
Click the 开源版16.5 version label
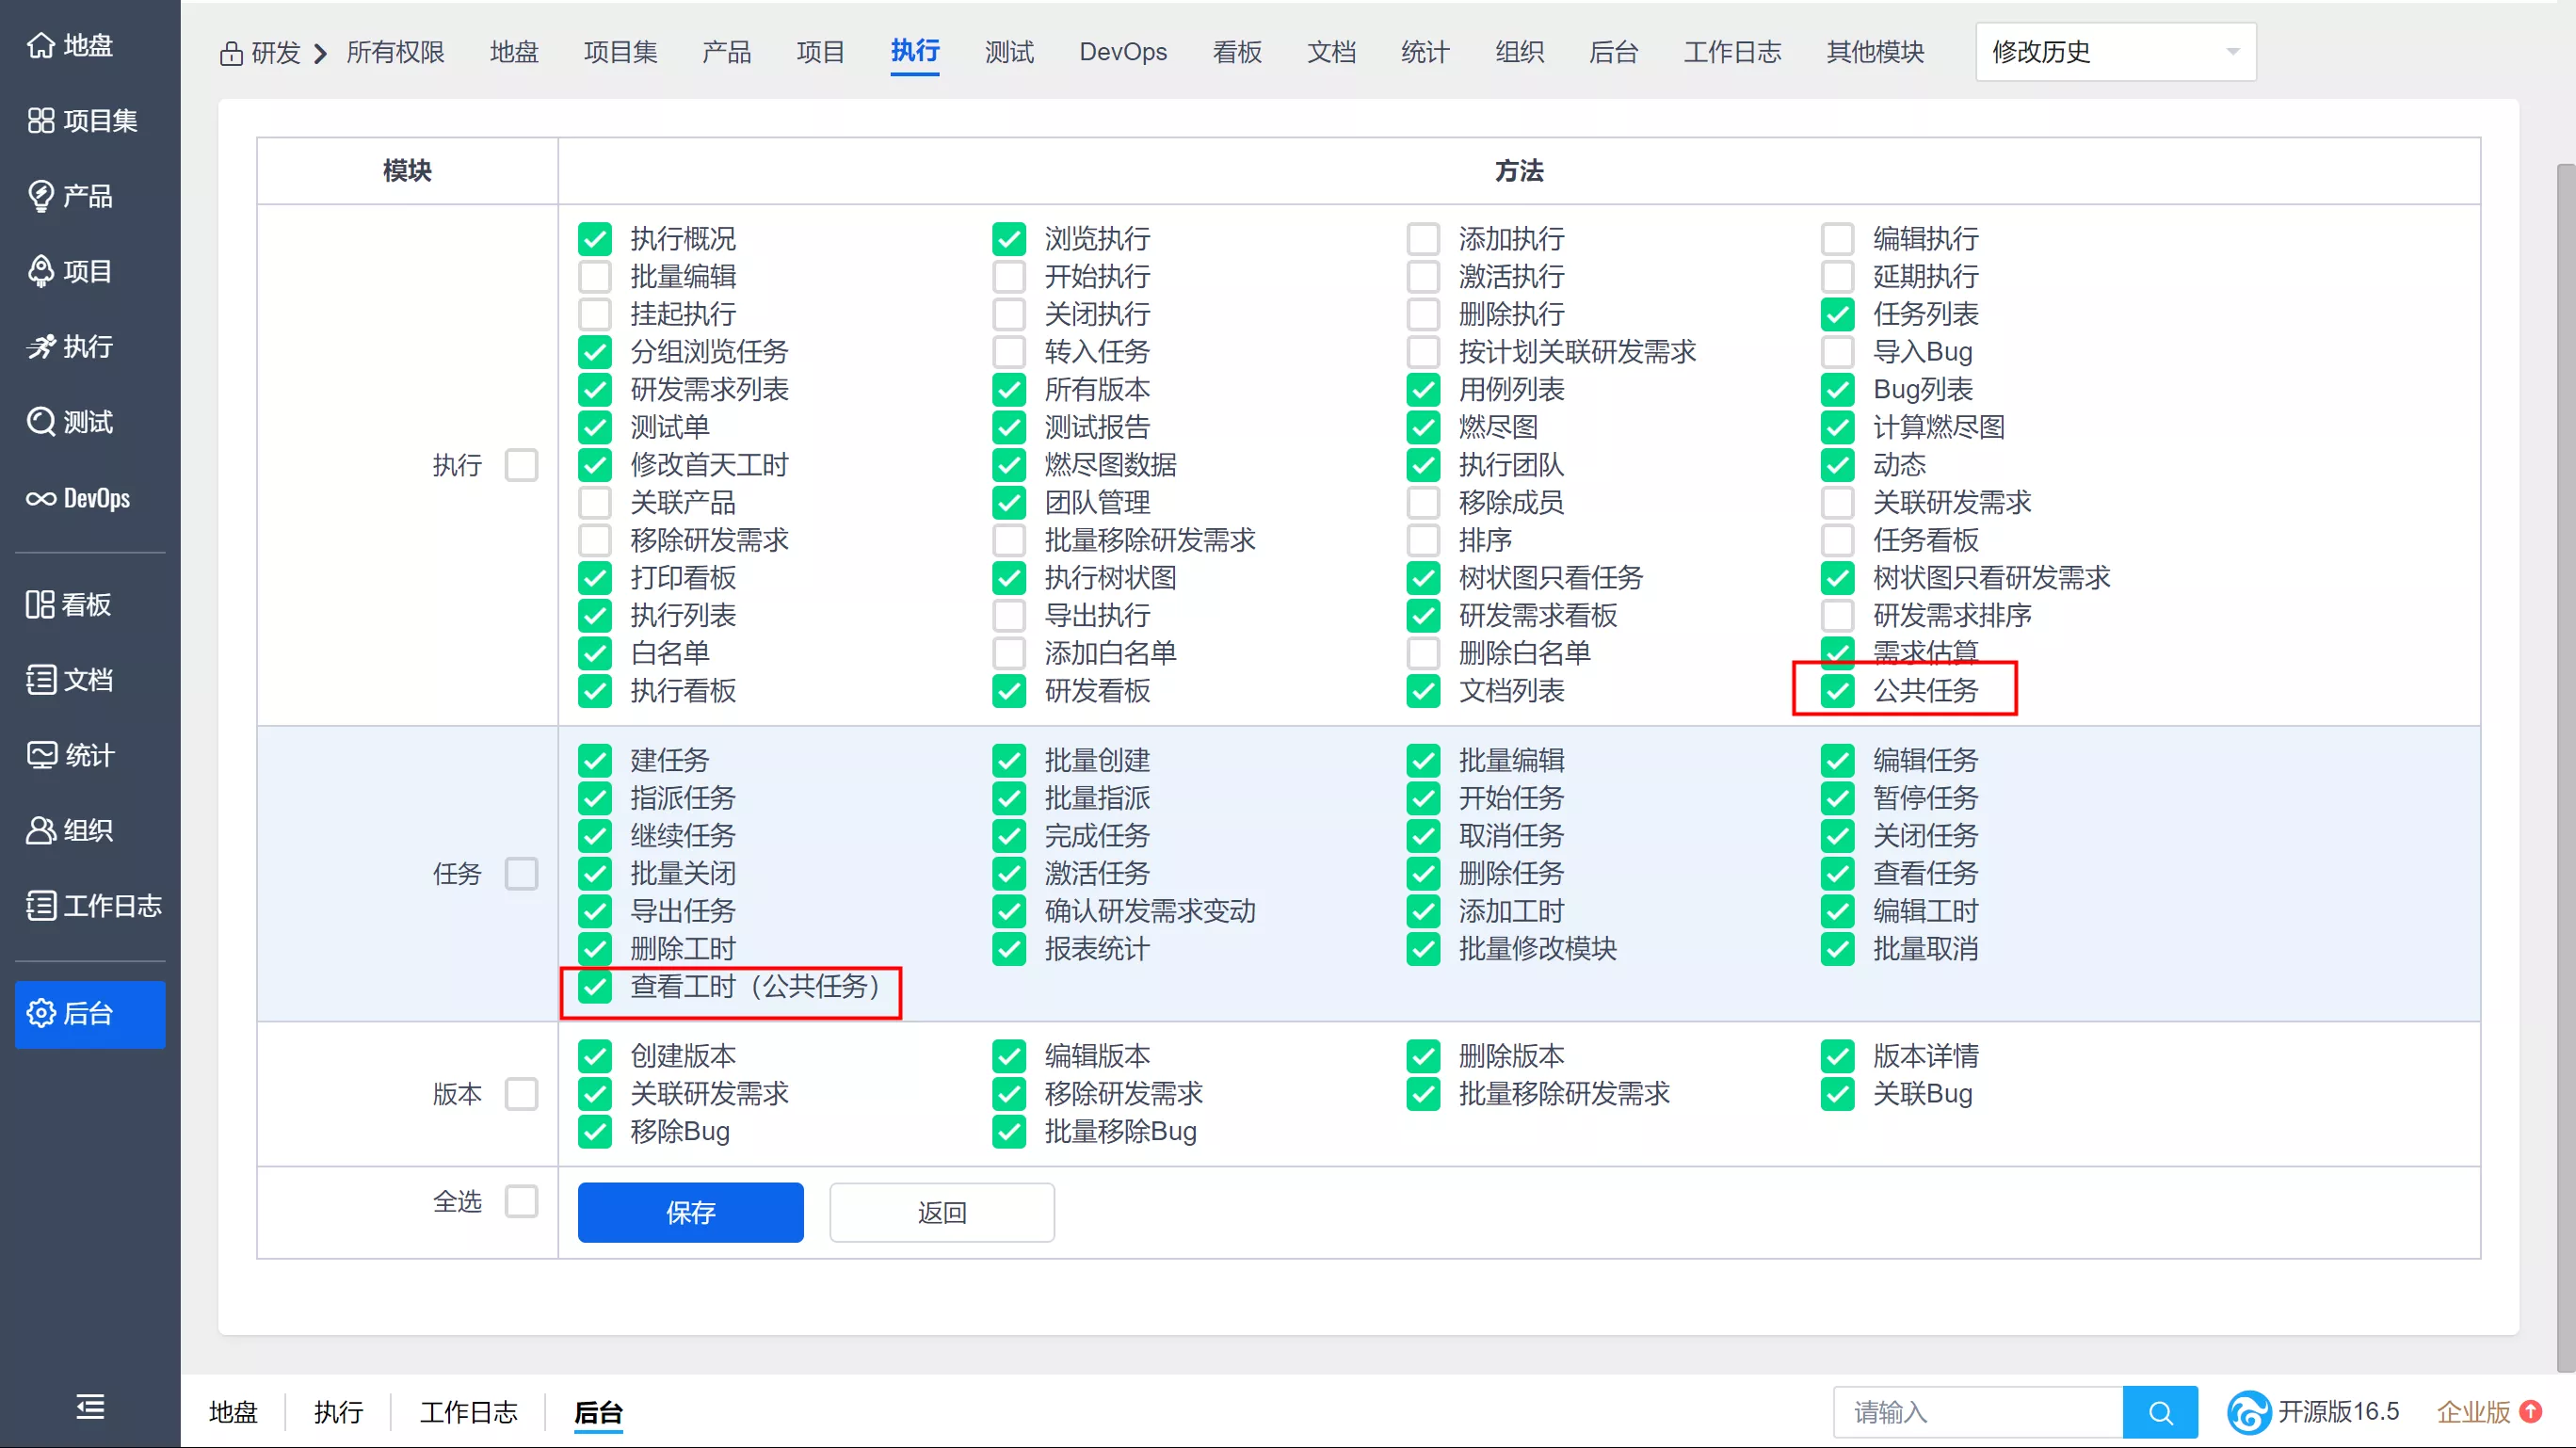(2338, 1412)
